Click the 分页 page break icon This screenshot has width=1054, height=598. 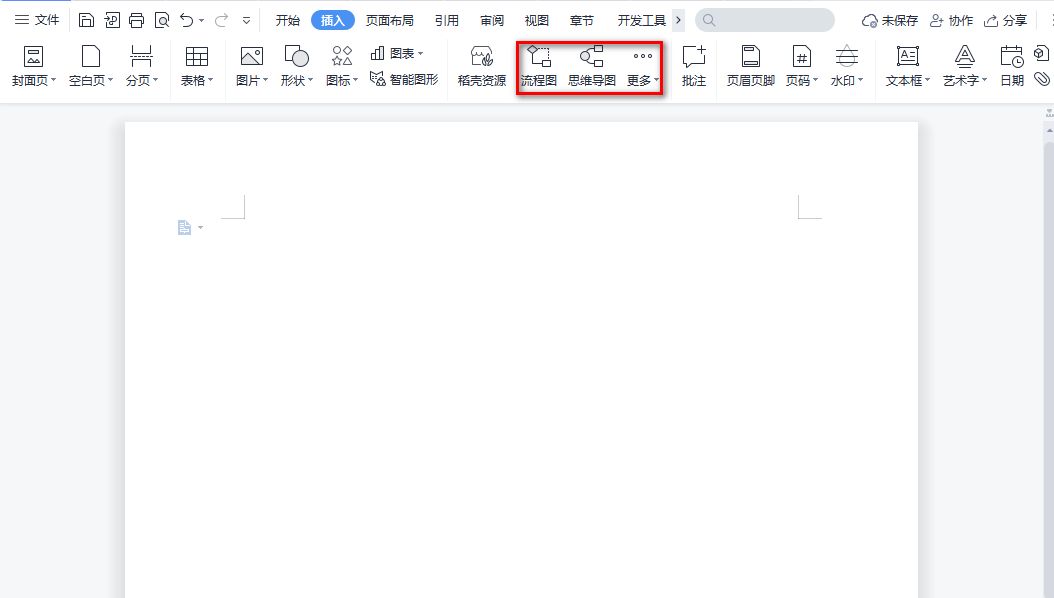tap(141, 56)
